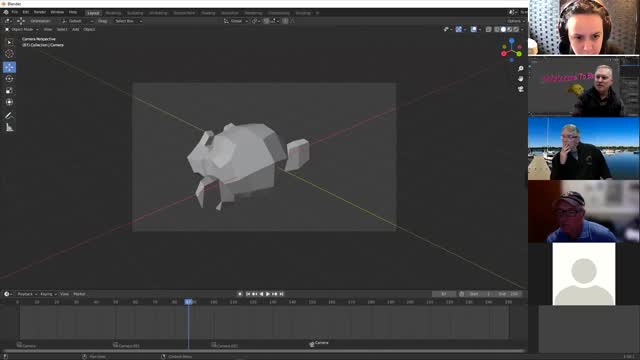The height and width of the screenshot is (360, 640).
Task: Open the viewport Add menu
Action: (76, 29)
